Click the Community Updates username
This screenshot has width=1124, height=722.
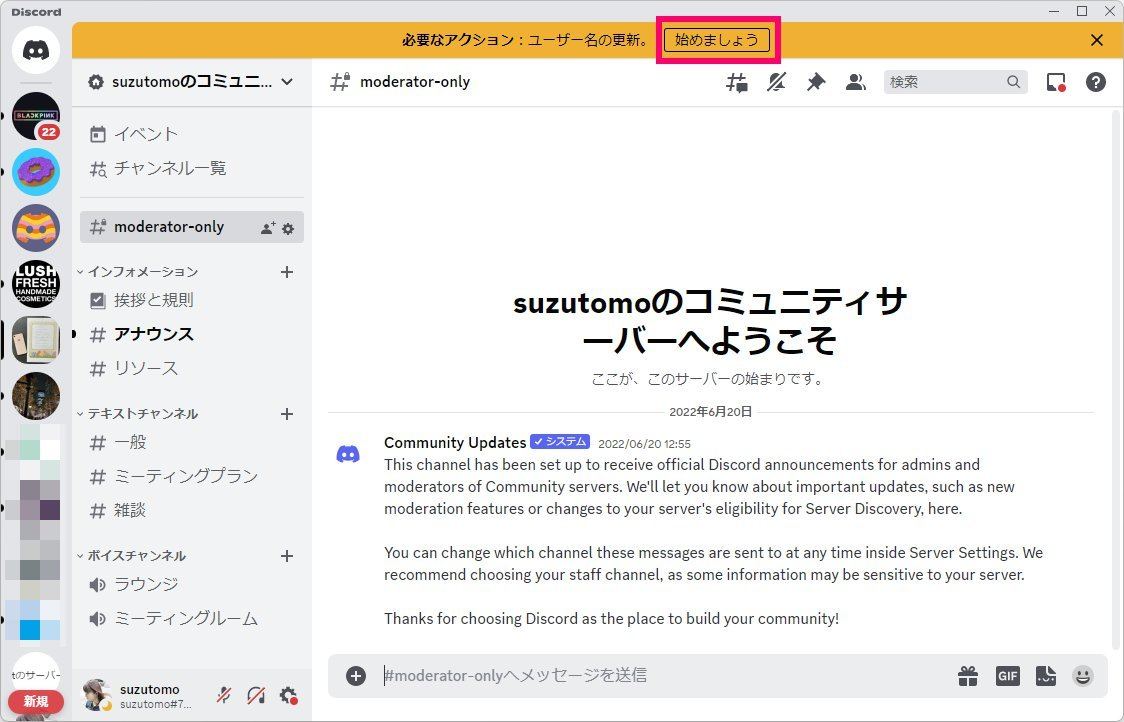[455, 442]
